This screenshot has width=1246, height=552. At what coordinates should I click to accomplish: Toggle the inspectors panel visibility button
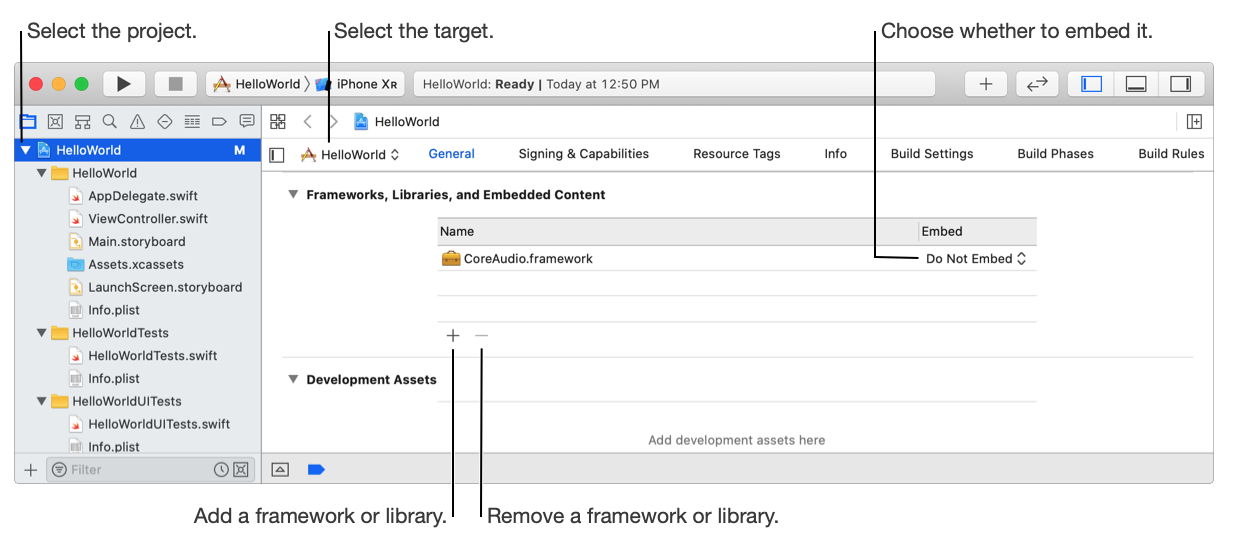click(1181, 84)
